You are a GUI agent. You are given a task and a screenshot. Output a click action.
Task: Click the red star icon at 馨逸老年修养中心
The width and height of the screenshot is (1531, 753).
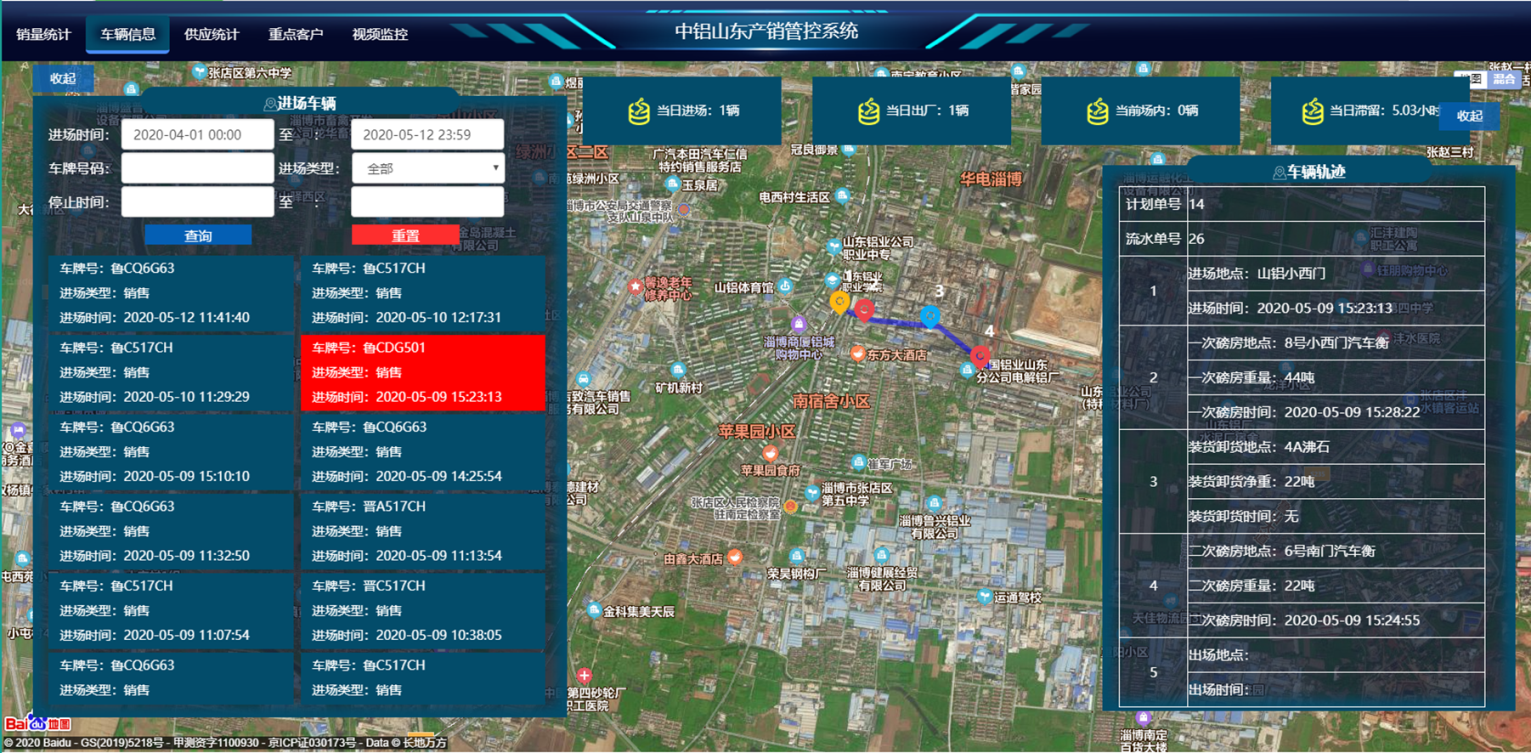pyautogui.click(x=635, y=288)
